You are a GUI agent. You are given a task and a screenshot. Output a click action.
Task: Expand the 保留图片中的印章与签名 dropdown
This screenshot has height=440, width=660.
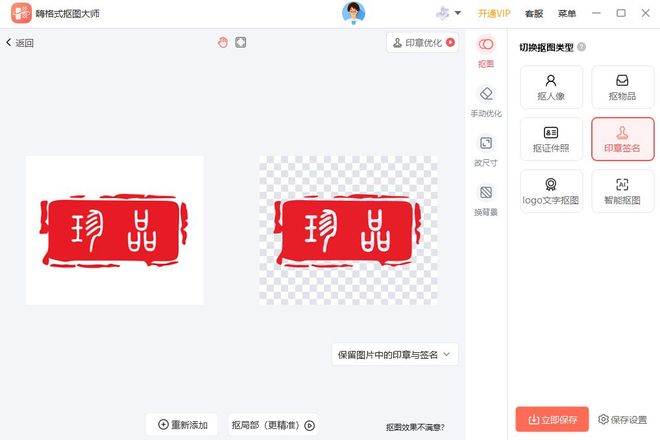395,354
